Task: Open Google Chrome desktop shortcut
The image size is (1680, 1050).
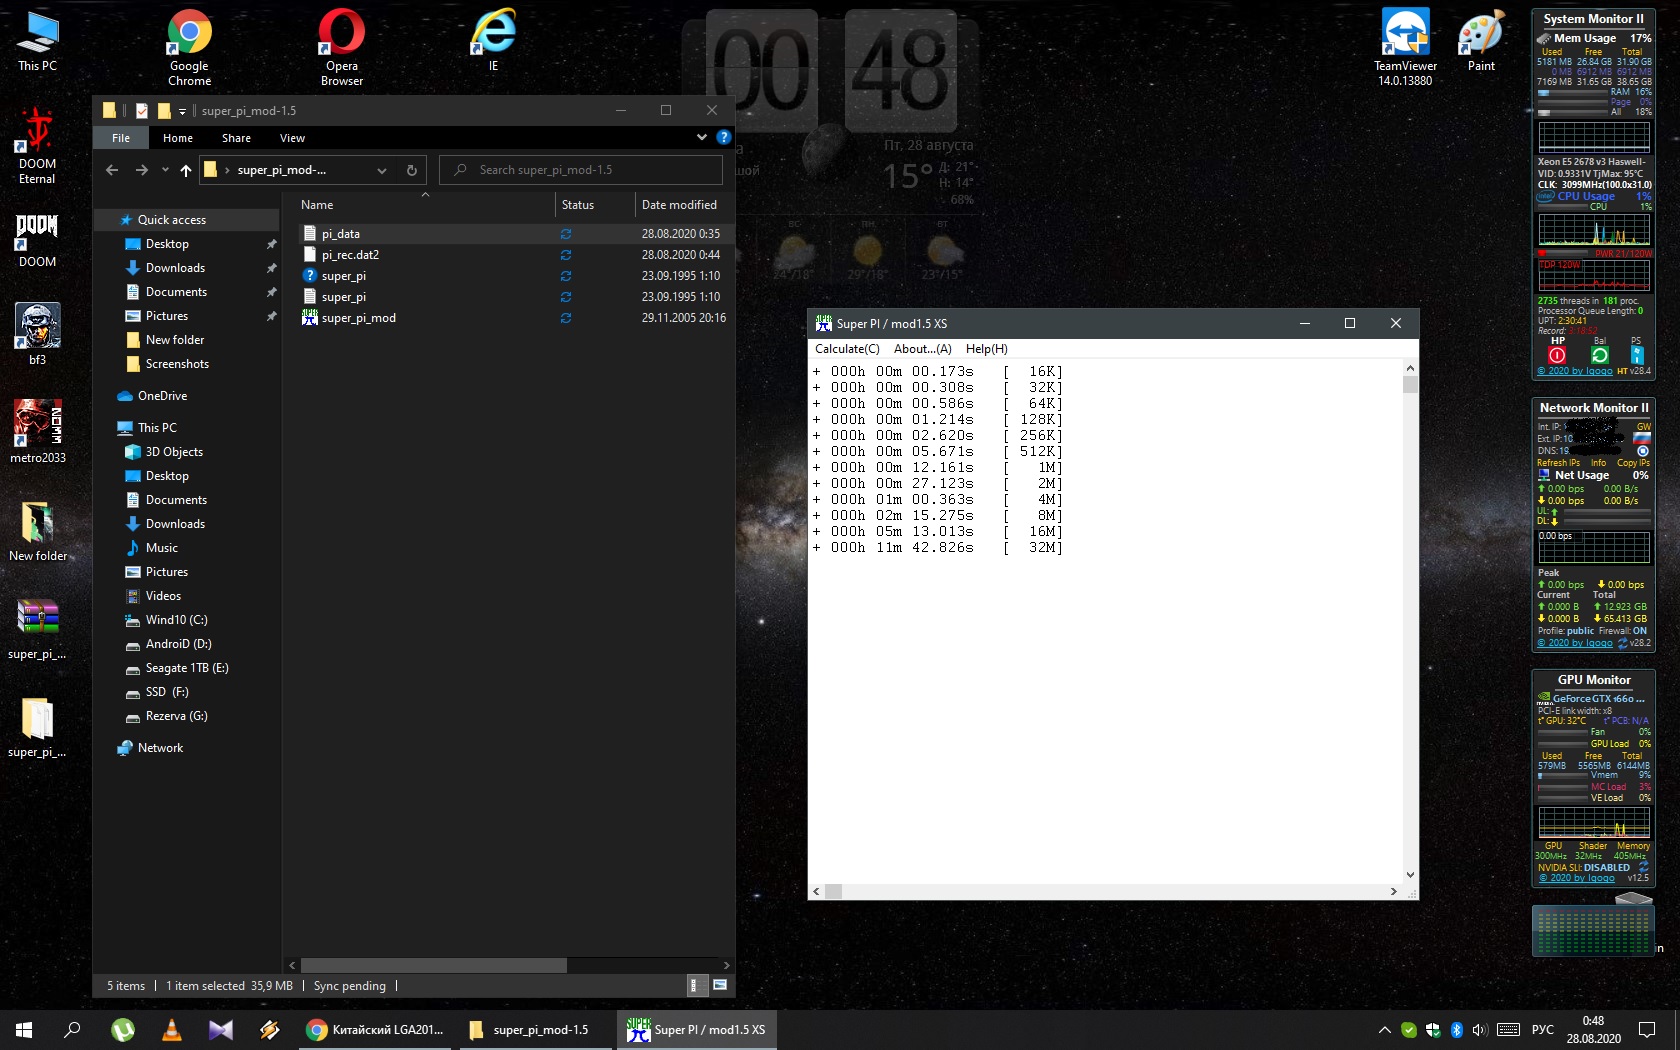Action: pyautogui.click(x=189, y=46)
